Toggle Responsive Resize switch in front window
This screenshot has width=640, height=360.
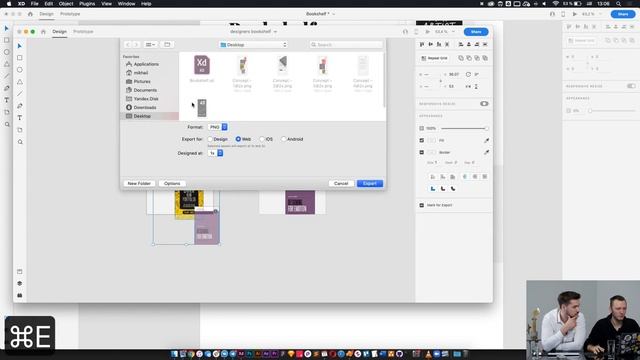pos(484,104)
